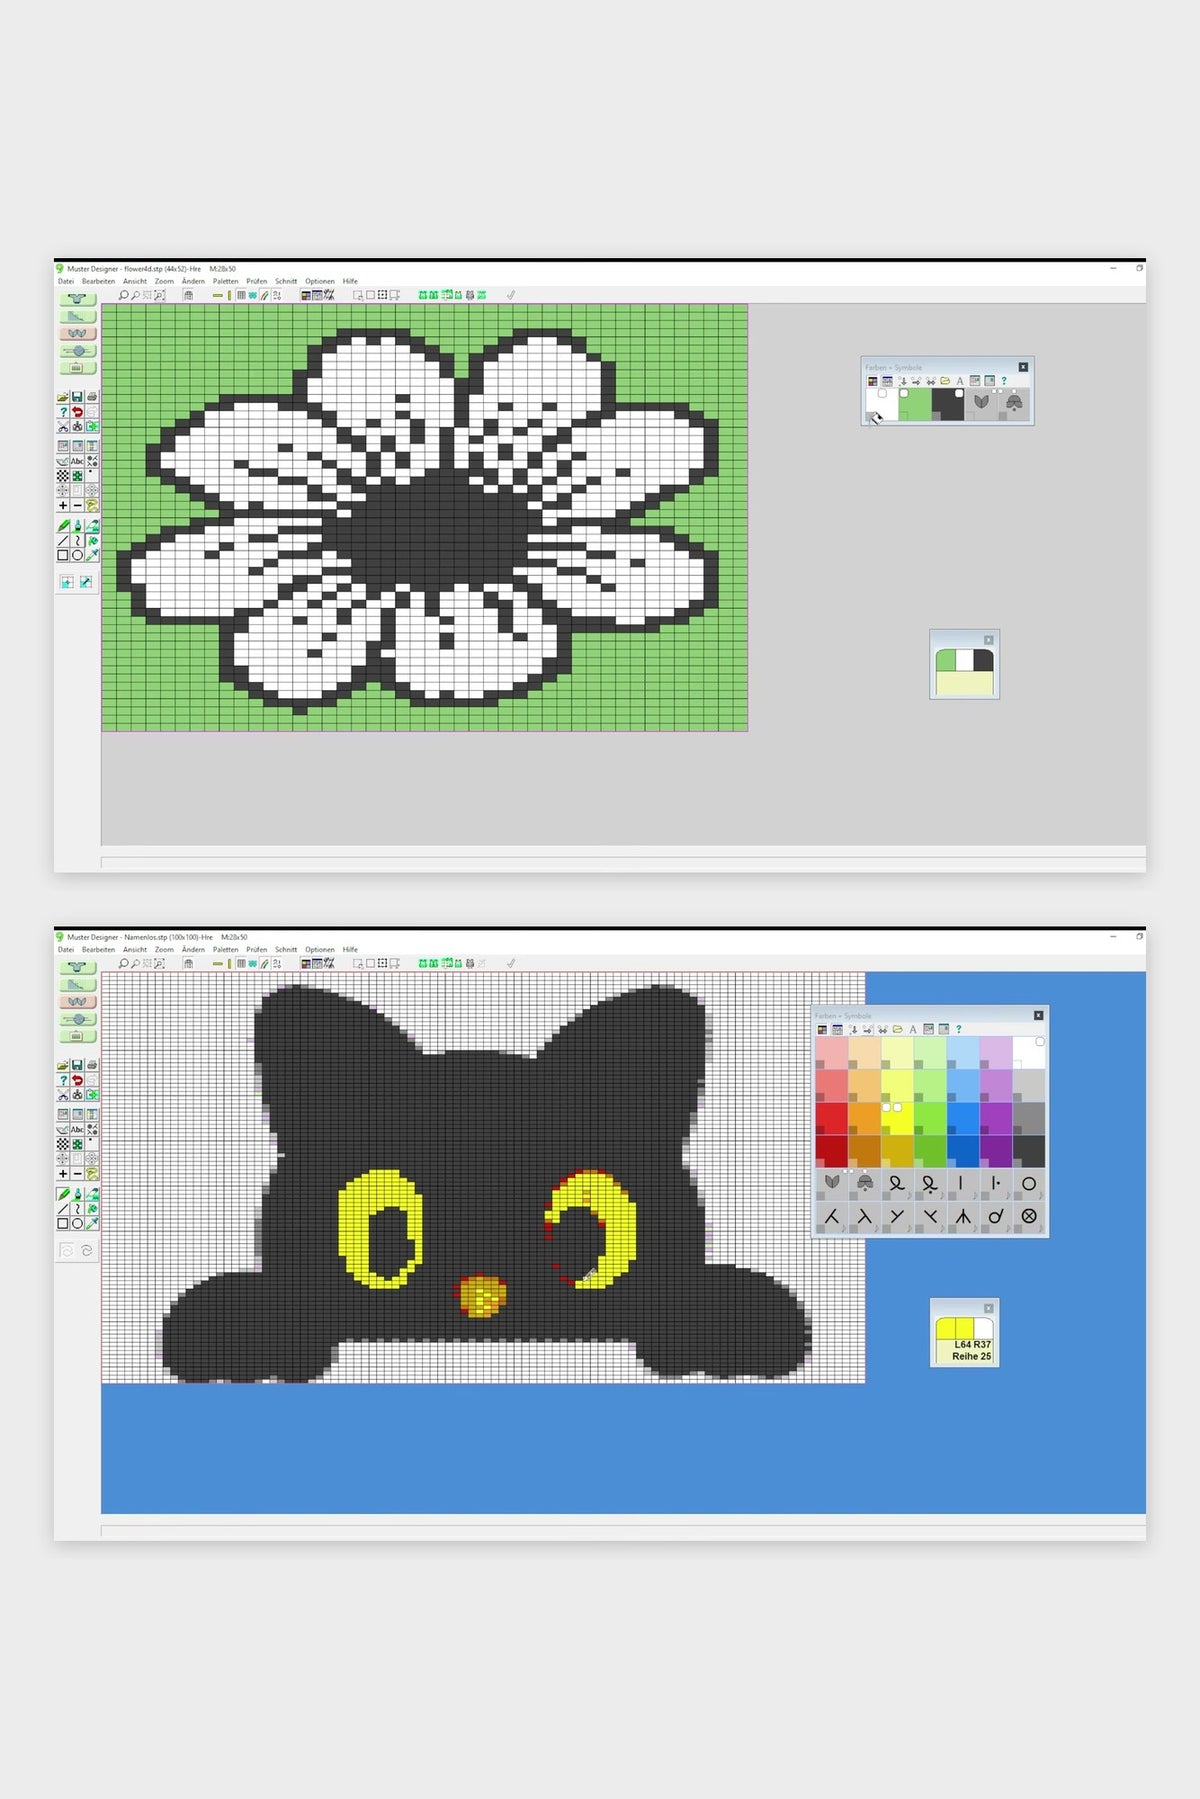Close the small color preview box in flower4d window
The height and width of the screenshot is (1799, 1200).
tap(989, 640)
